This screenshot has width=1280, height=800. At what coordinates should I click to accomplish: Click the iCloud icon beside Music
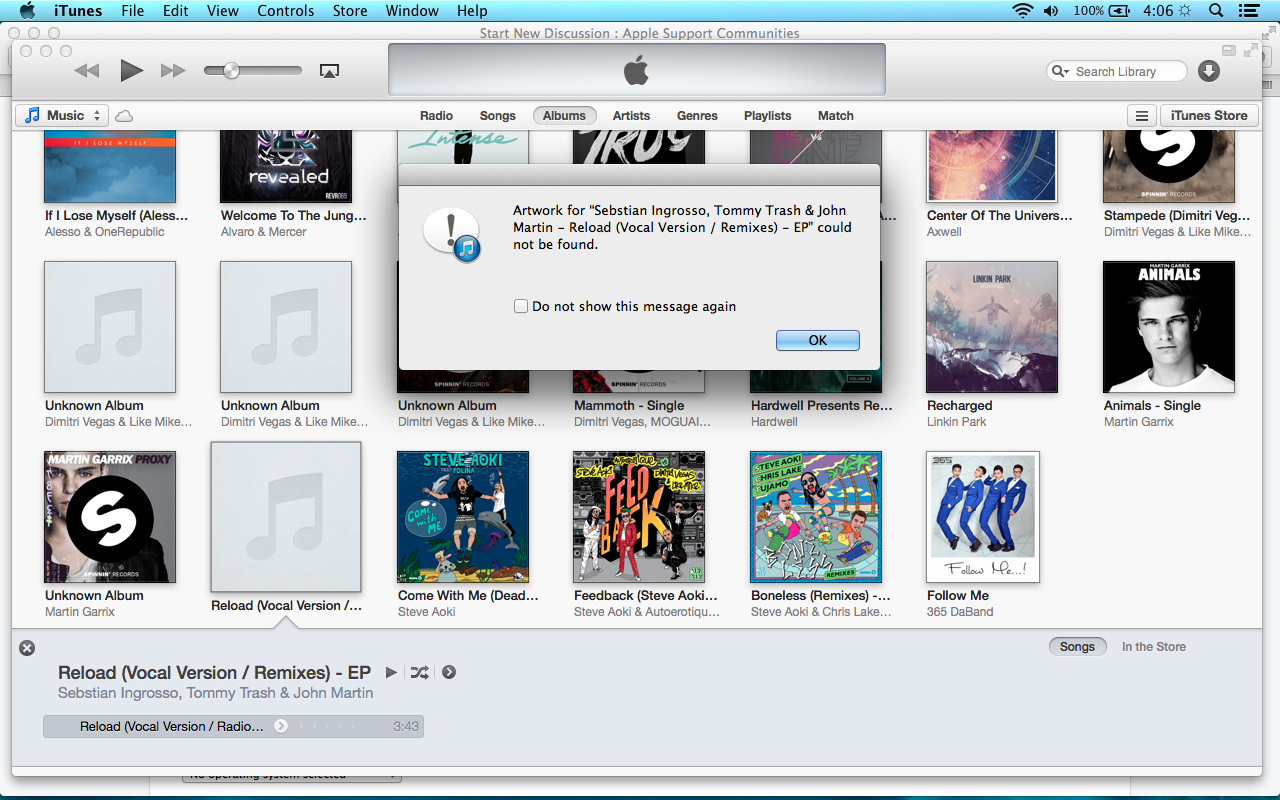click(124, 116)
